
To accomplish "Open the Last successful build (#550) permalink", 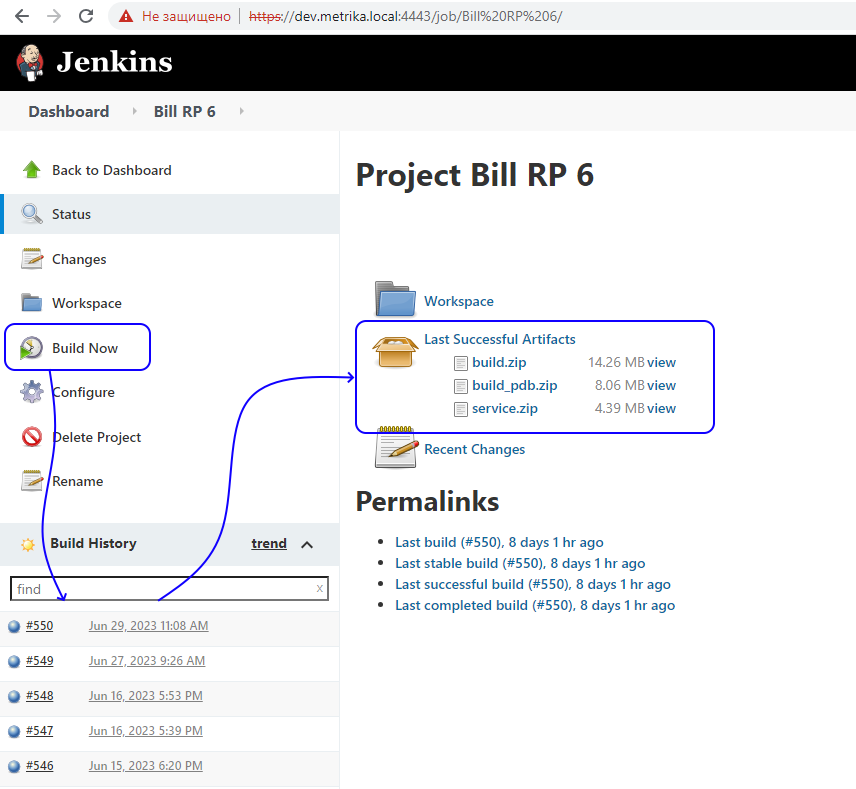I will pos(532,584).
